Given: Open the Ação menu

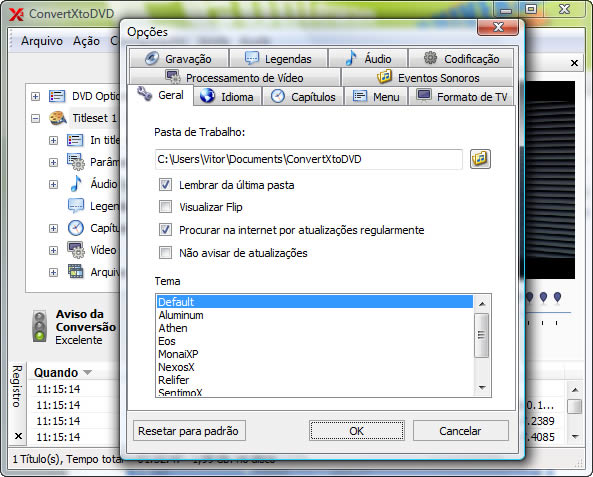Looking at the screenshot, I should pyautogui.click(x=86, y=40).
